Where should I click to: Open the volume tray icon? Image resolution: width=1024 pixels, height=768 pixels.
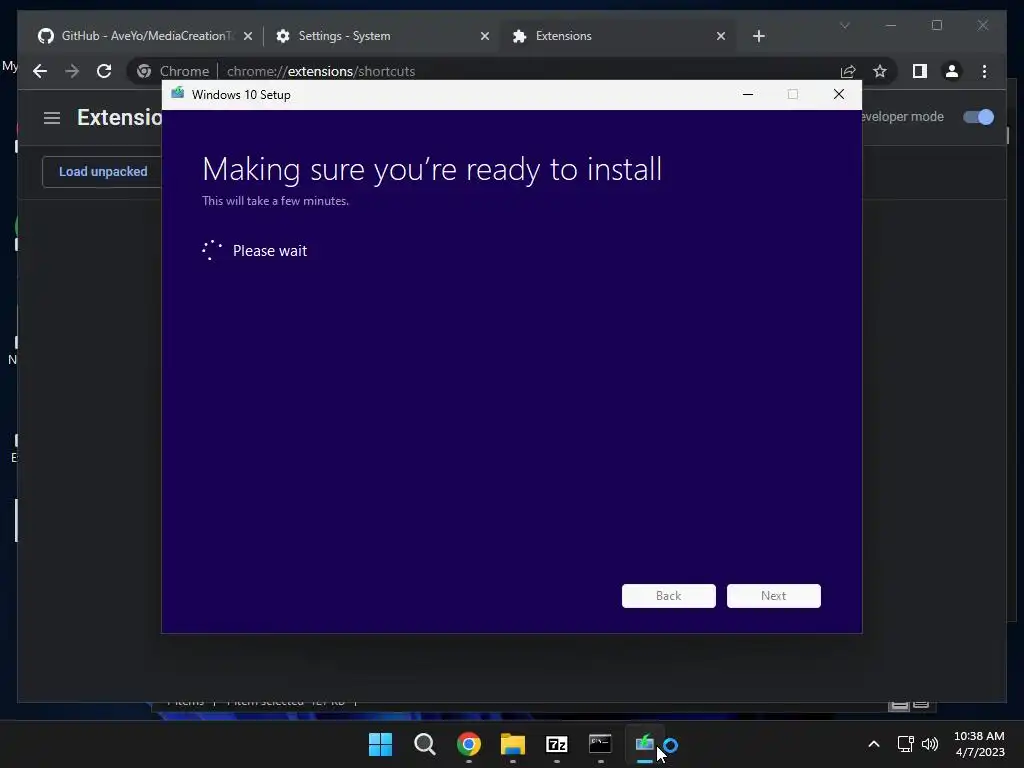tap(929, 744)
